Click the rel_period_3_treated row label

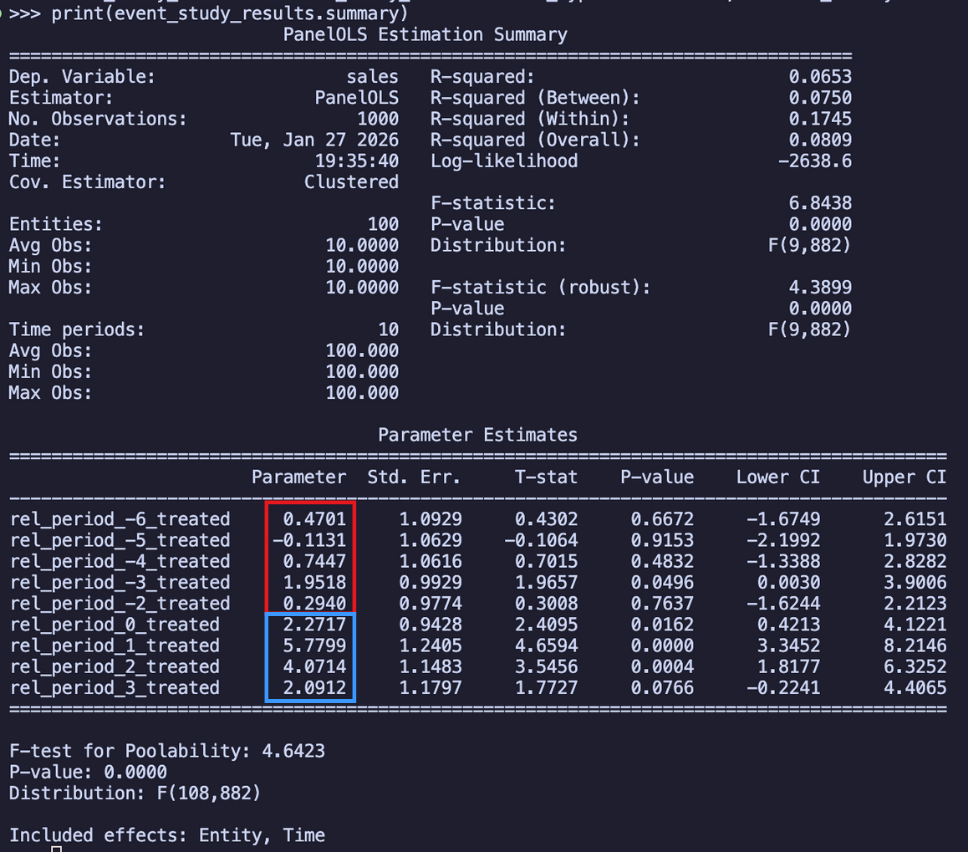(115, 687)
